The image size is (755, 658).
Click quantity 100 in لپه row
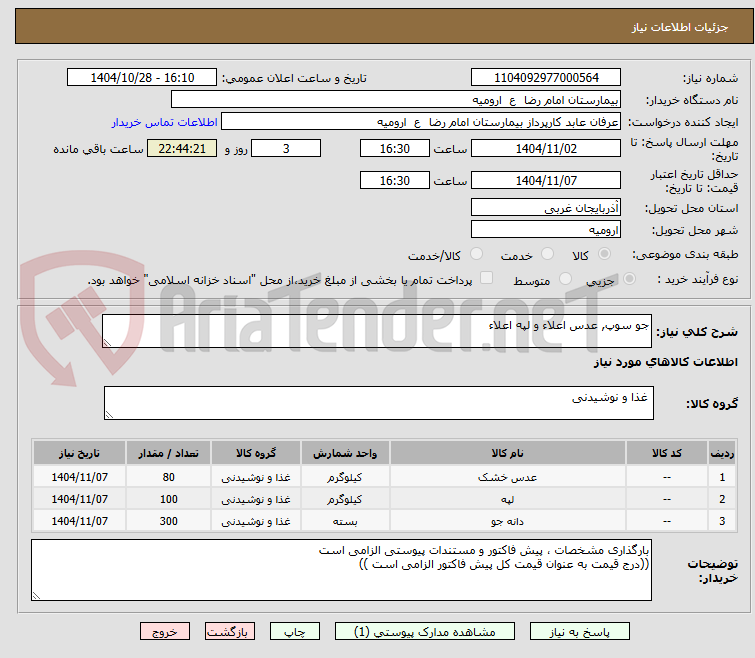169,499
